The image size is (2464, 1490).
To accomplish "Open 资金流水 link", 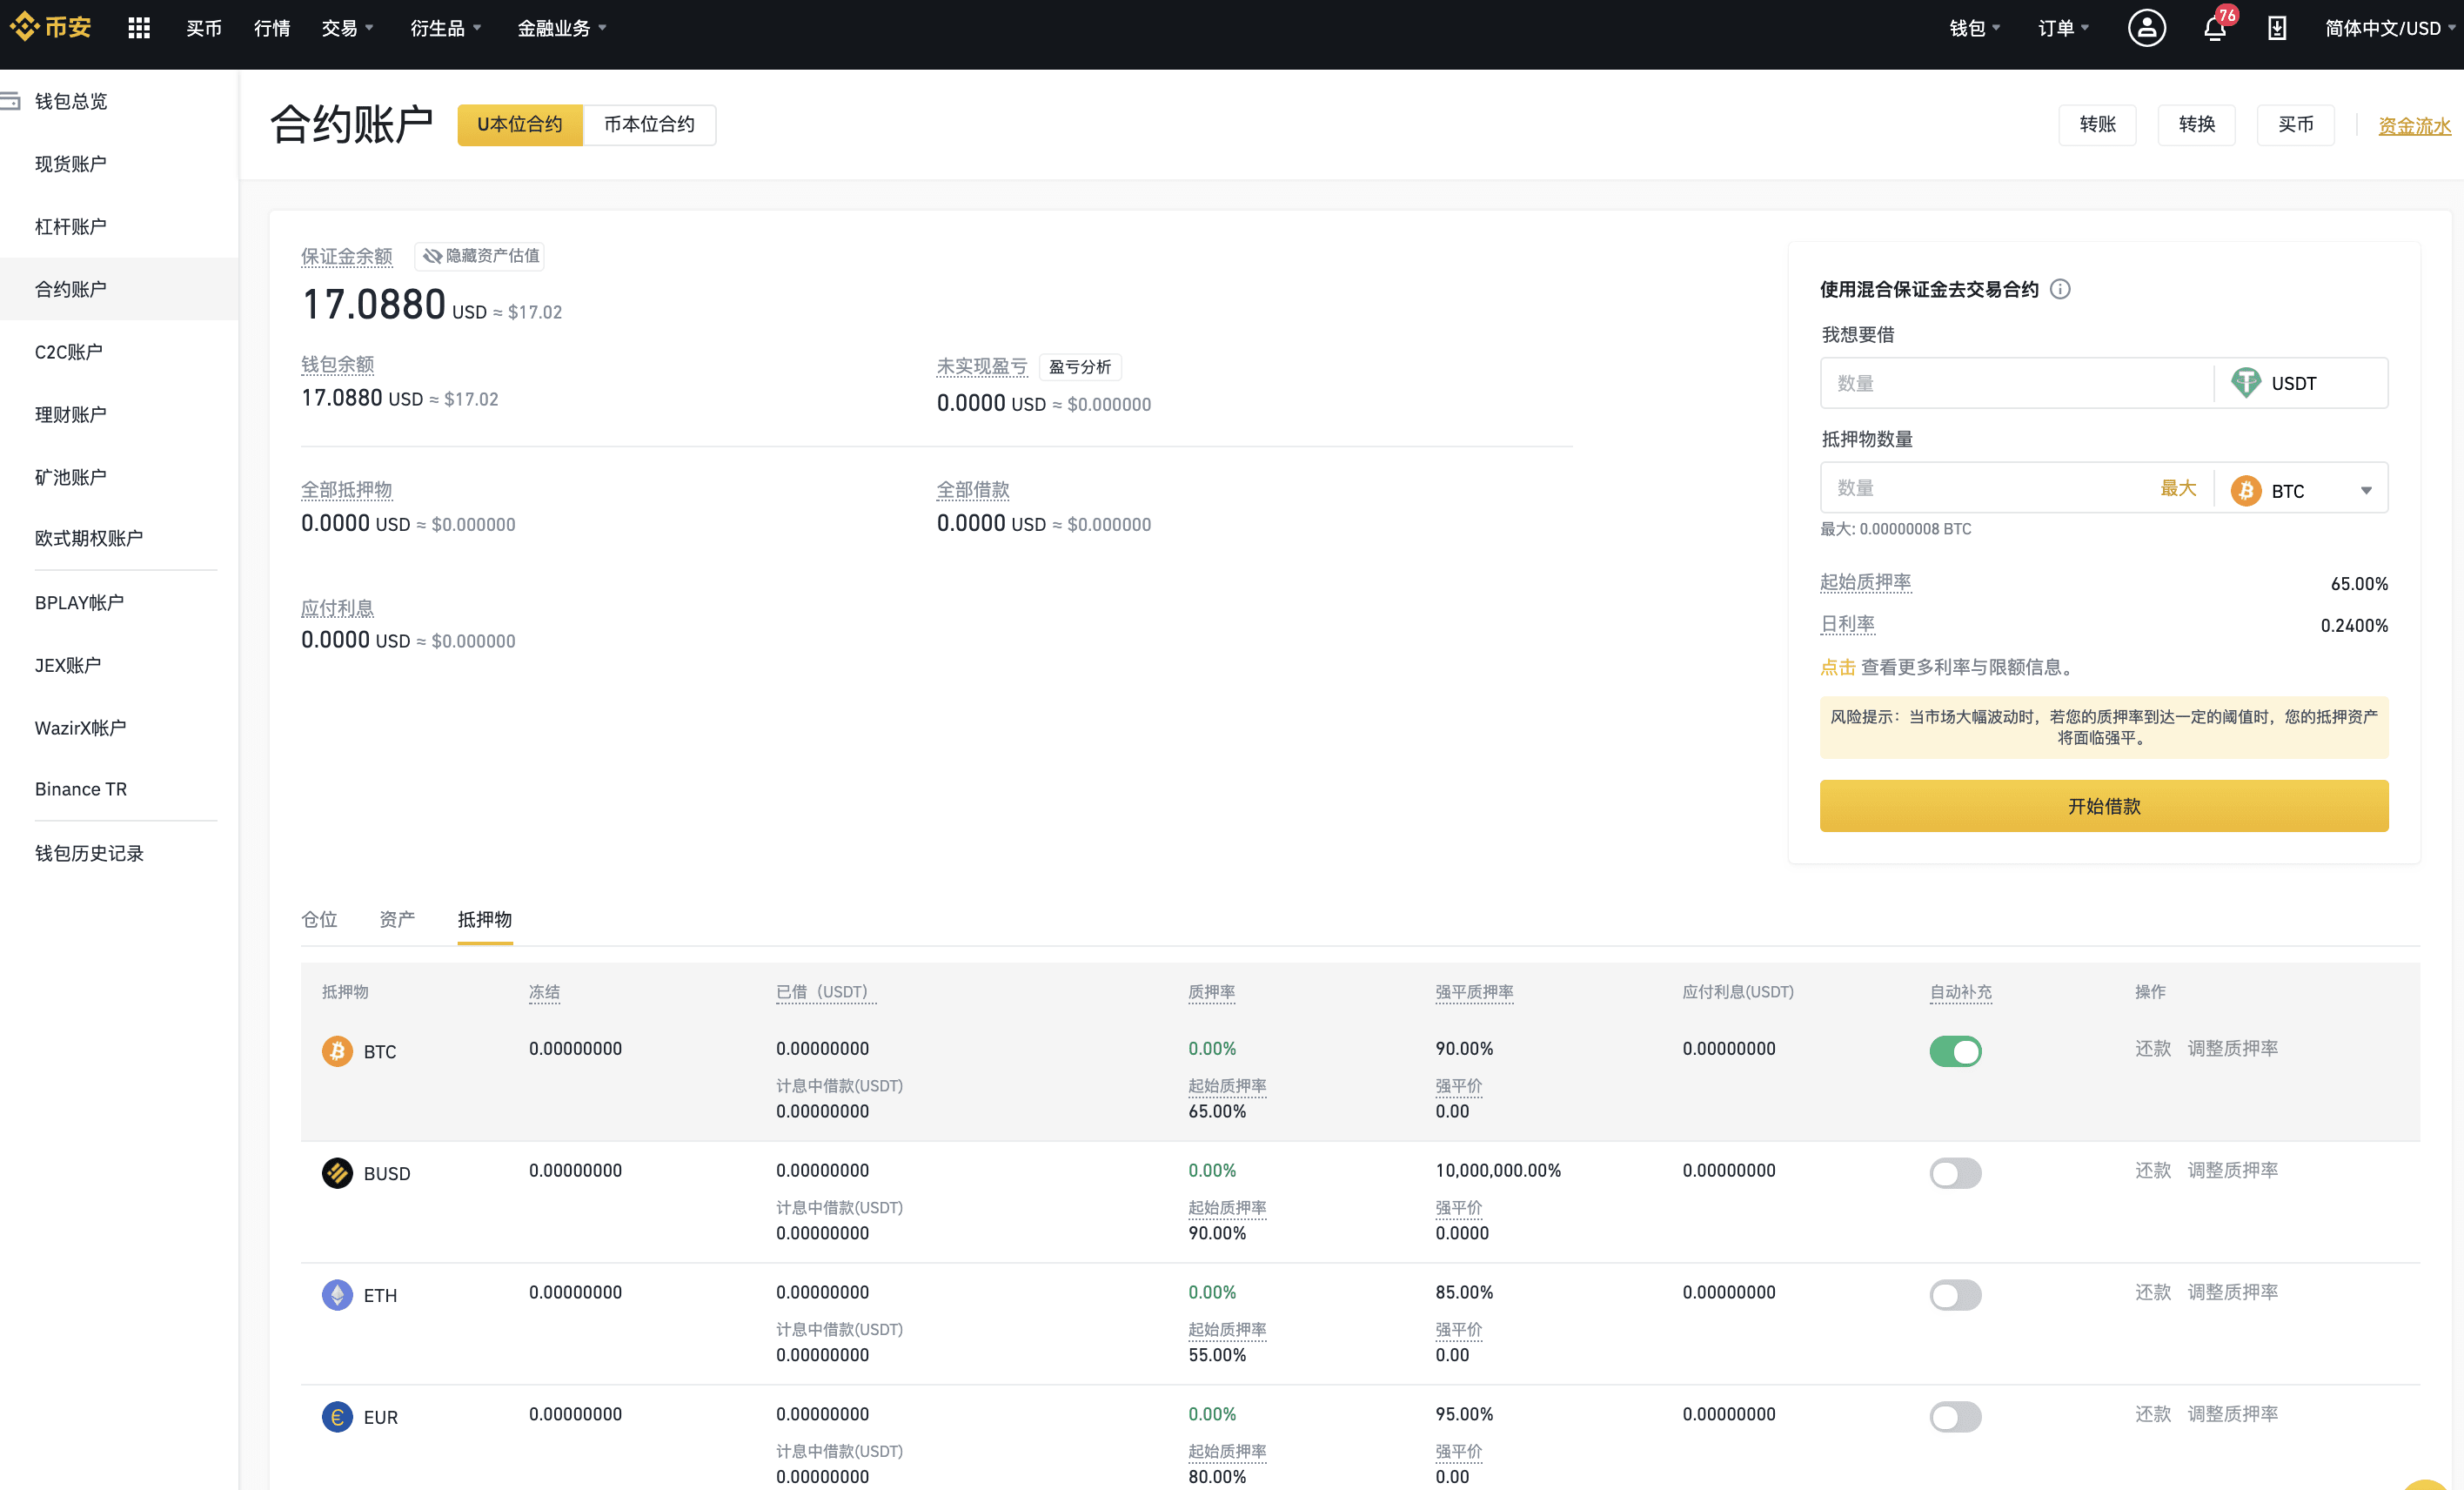I will pos(2414,126).
